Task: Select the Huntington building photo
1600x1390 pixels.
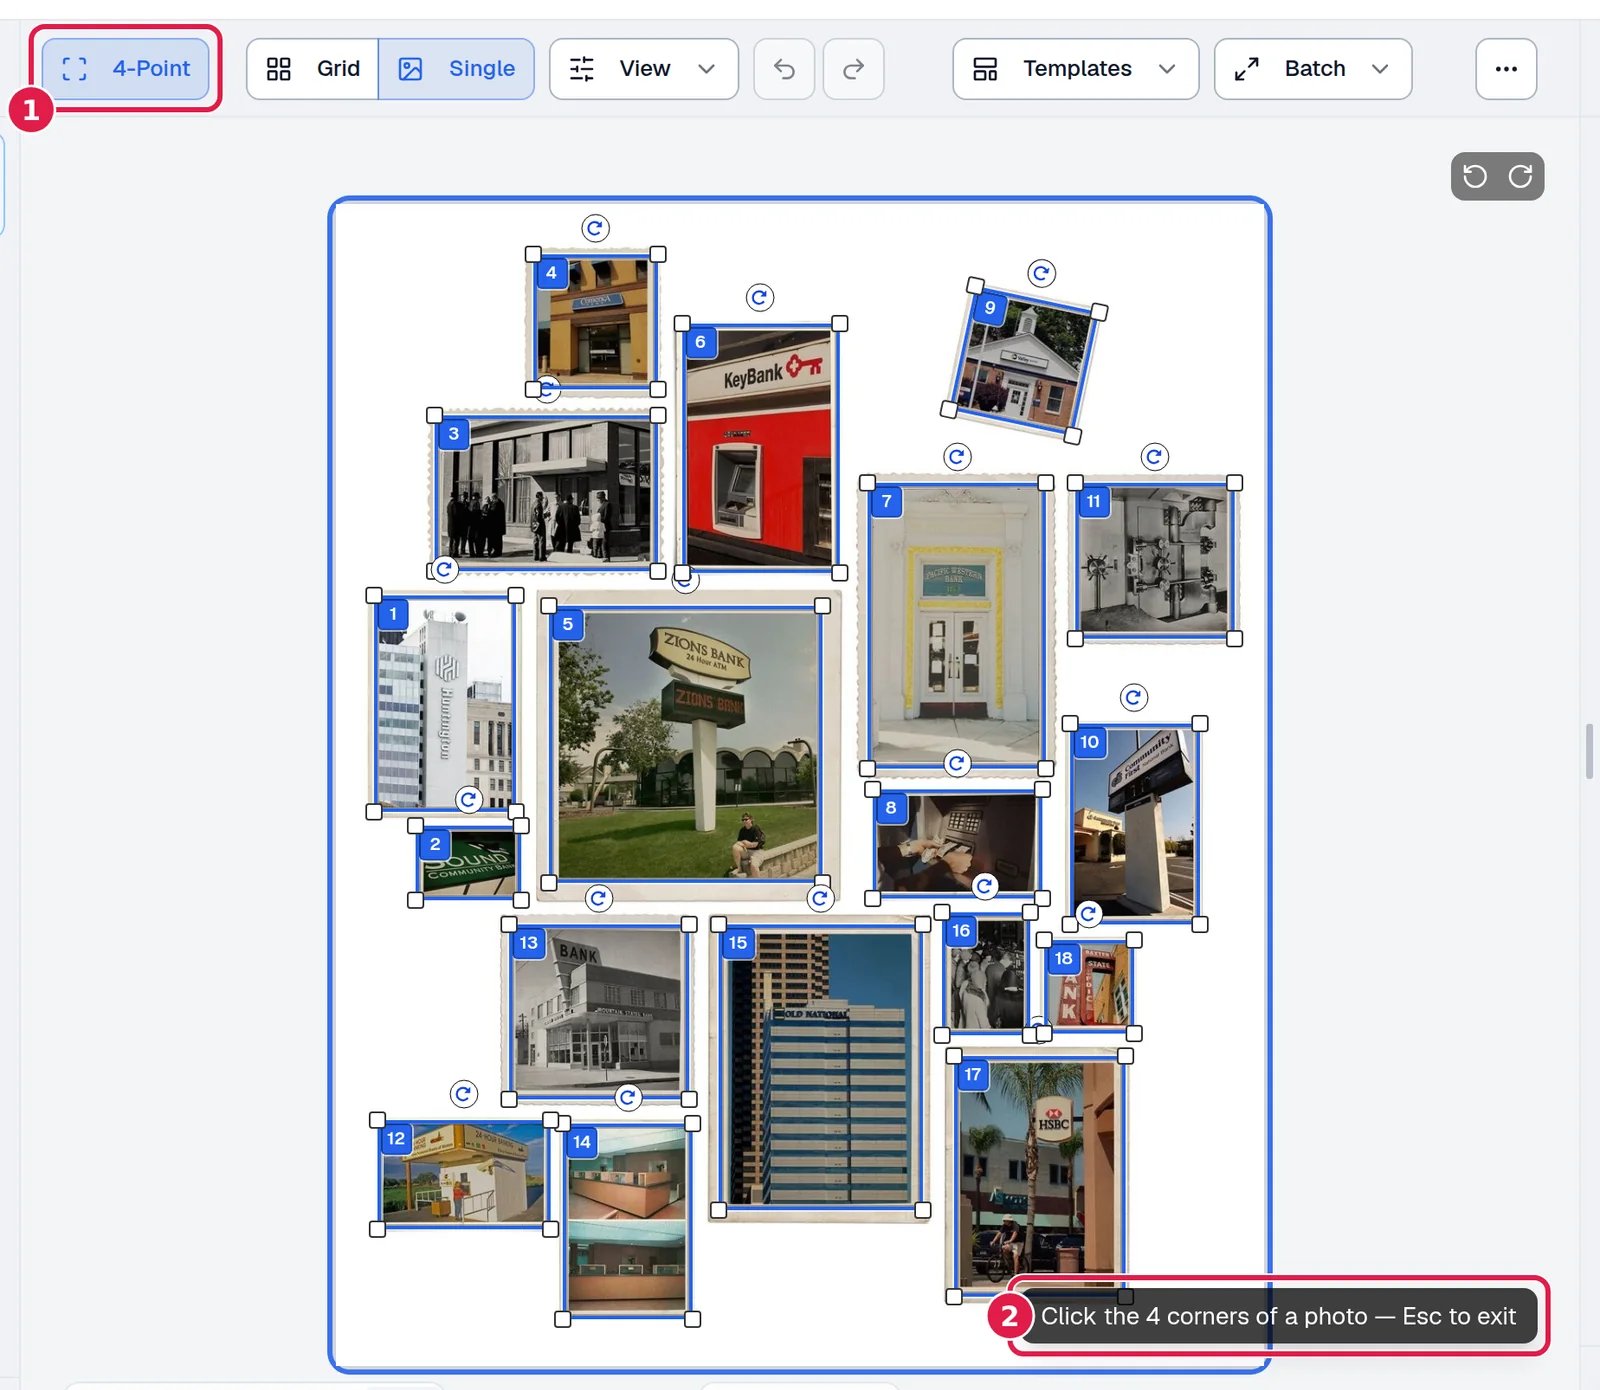Action: coord(445,704)
